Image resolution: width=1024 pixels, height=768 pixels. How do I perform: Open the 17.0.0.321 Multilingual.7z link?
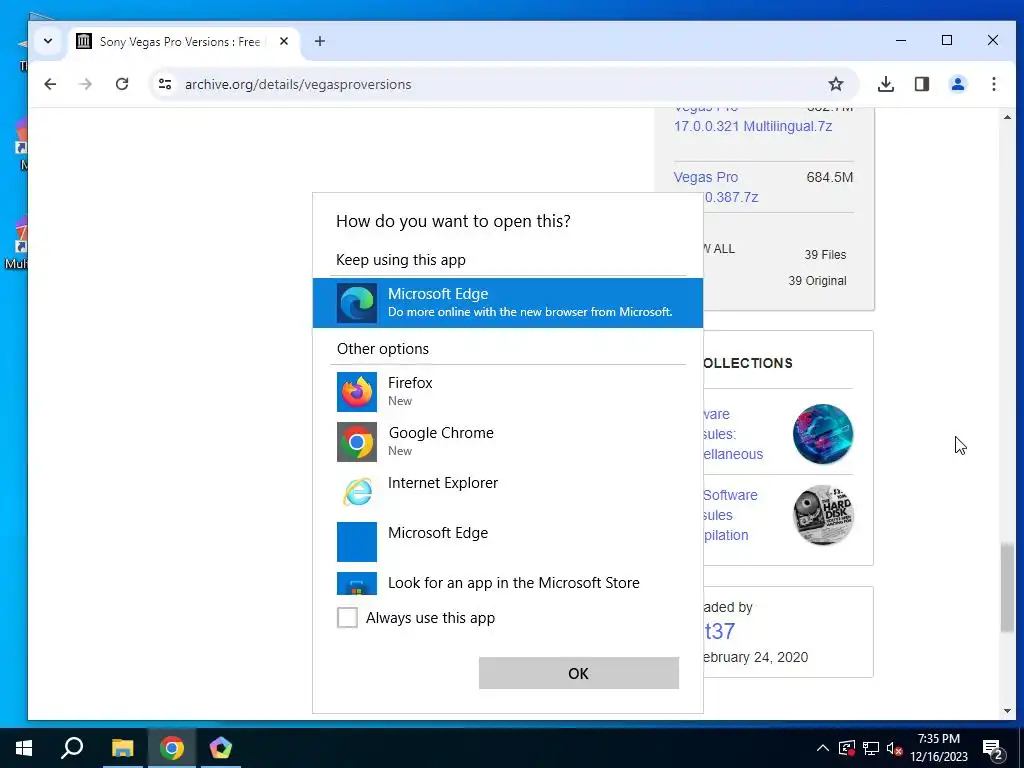[753, 126]
